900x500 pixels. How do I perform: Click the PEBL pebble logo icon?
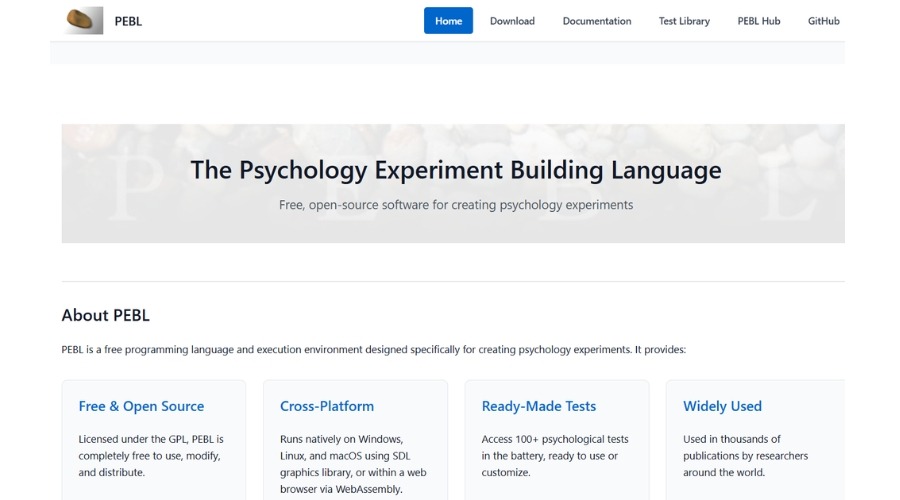[x=84, y=21]
